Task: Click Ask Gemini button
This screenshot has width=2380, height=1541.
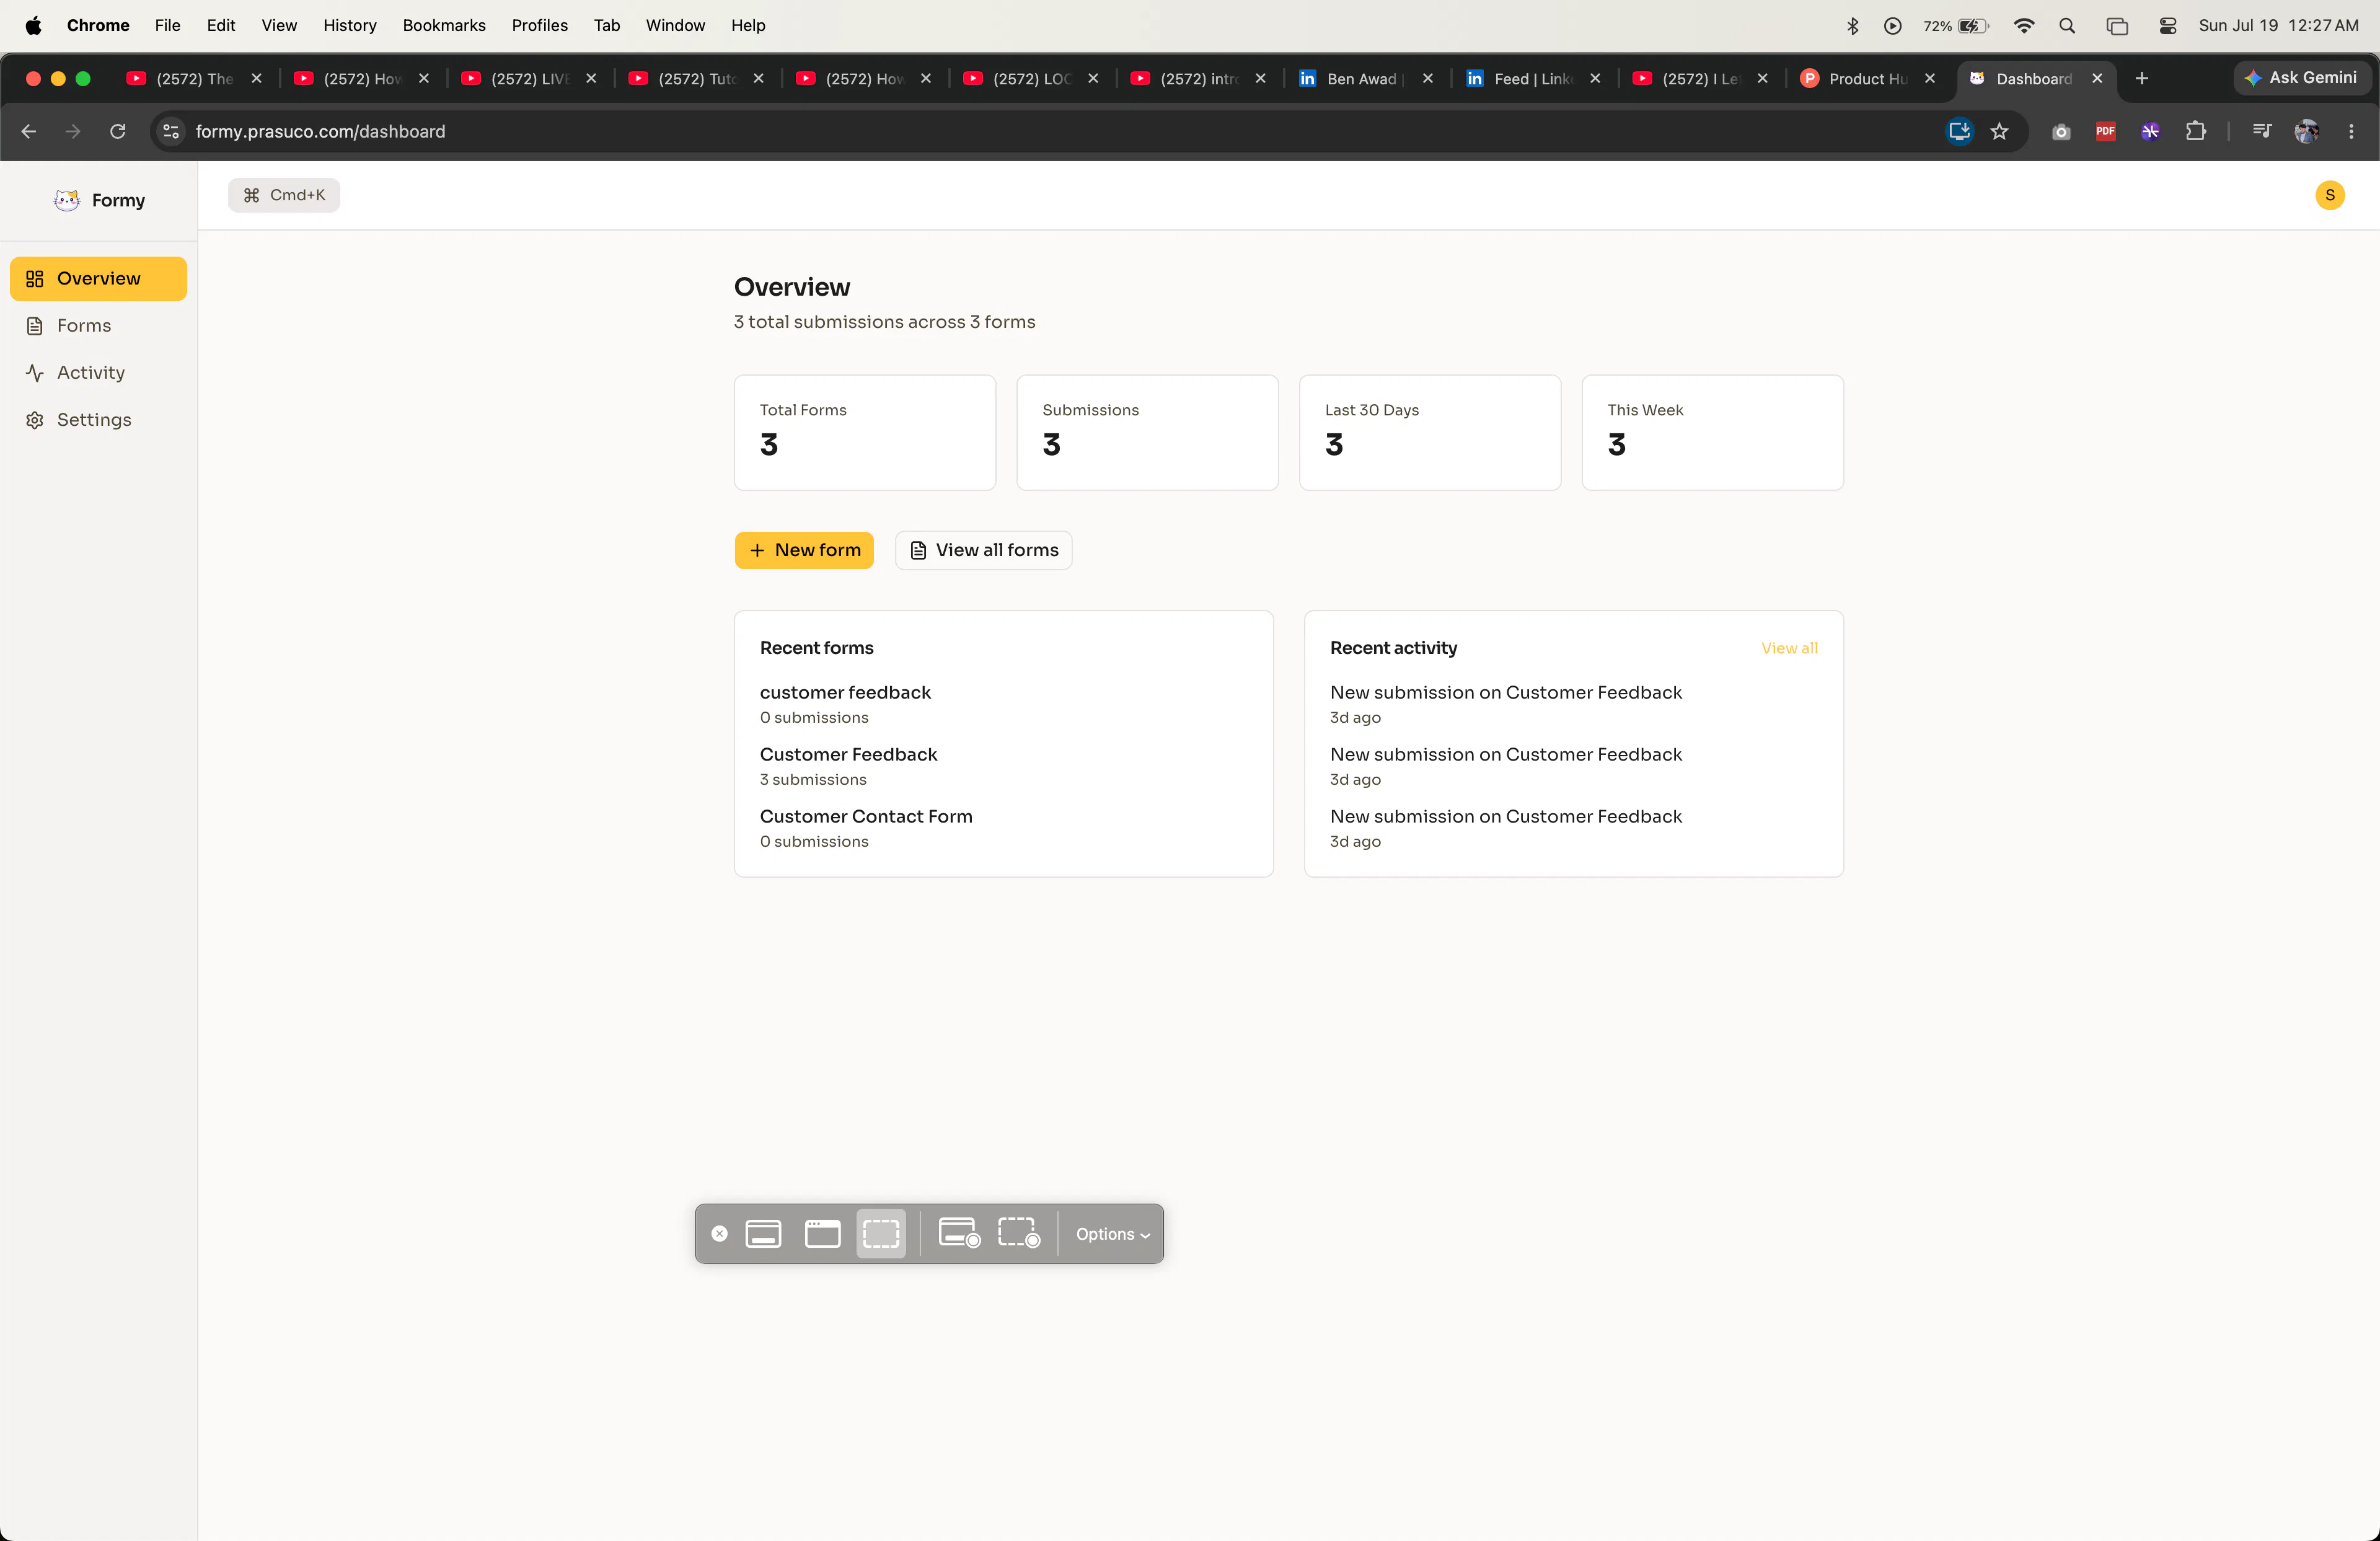Action: pos(2301,77)
